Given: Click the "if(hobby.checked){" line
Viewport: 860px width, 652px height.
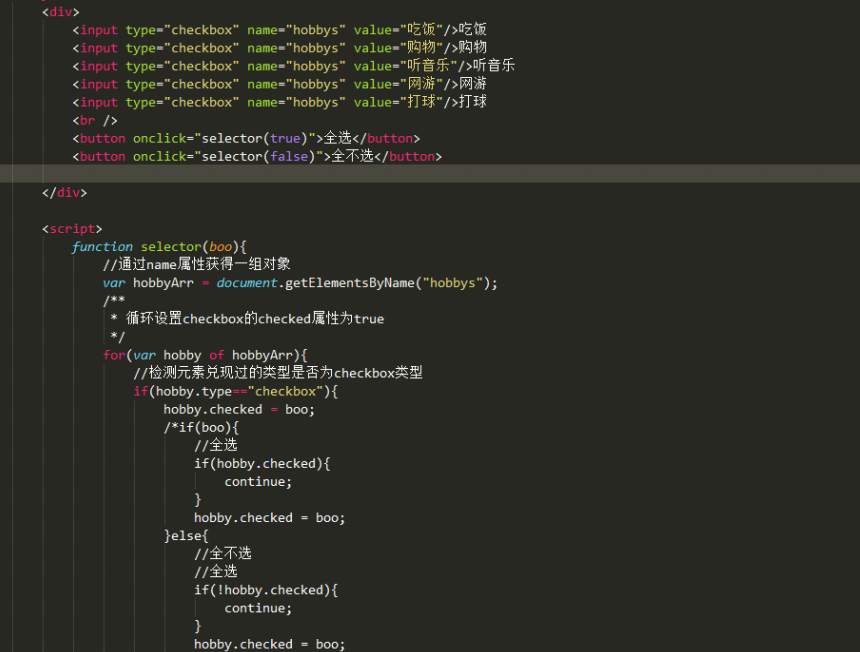Looking at the screenshot, I should [x=262, y=464].
